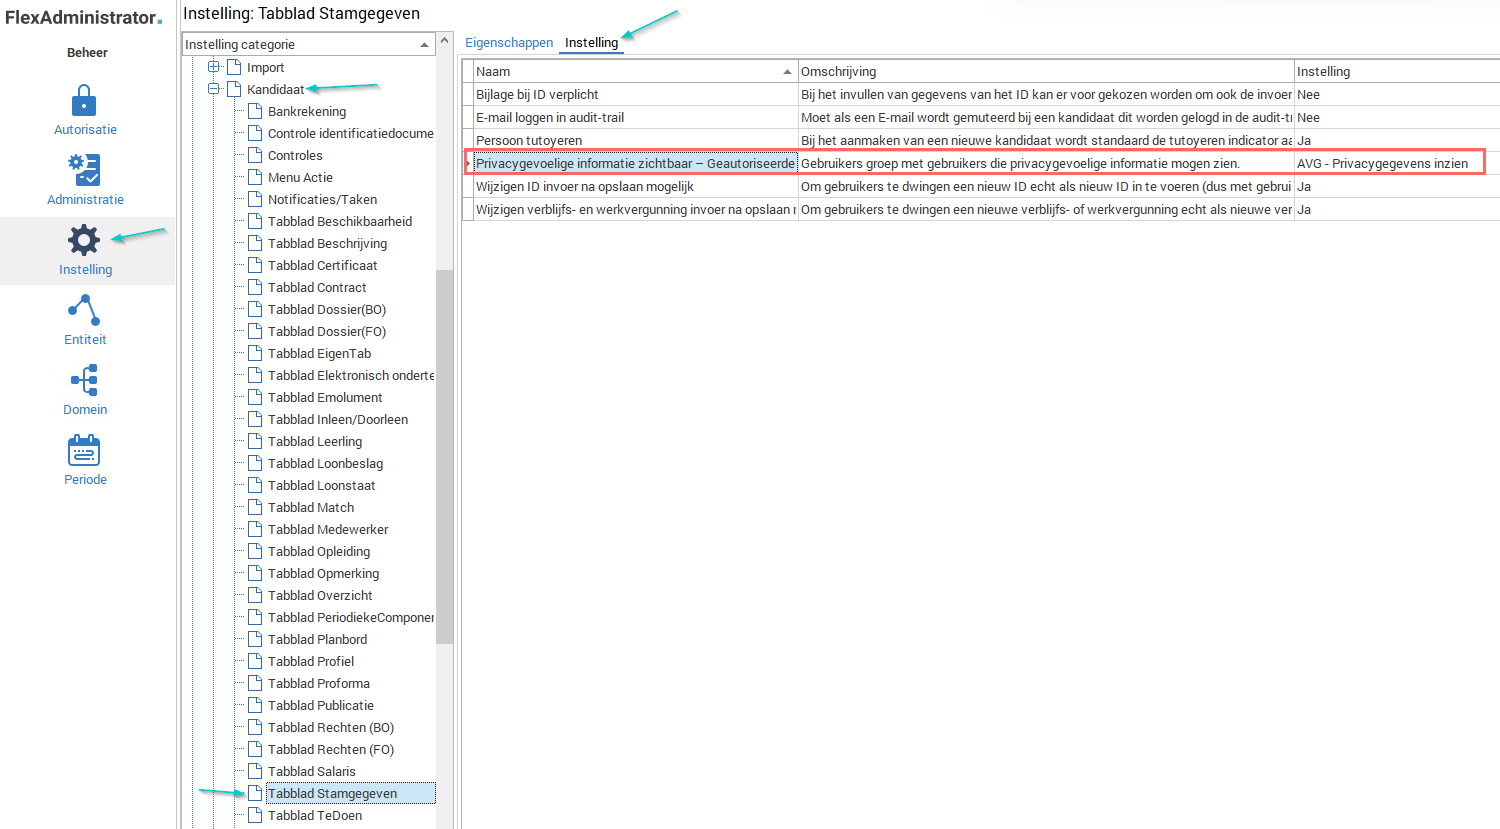Select the Domein hierarchy icon
This screenshot has width=1500, height=829.
[x=85, y=381]
